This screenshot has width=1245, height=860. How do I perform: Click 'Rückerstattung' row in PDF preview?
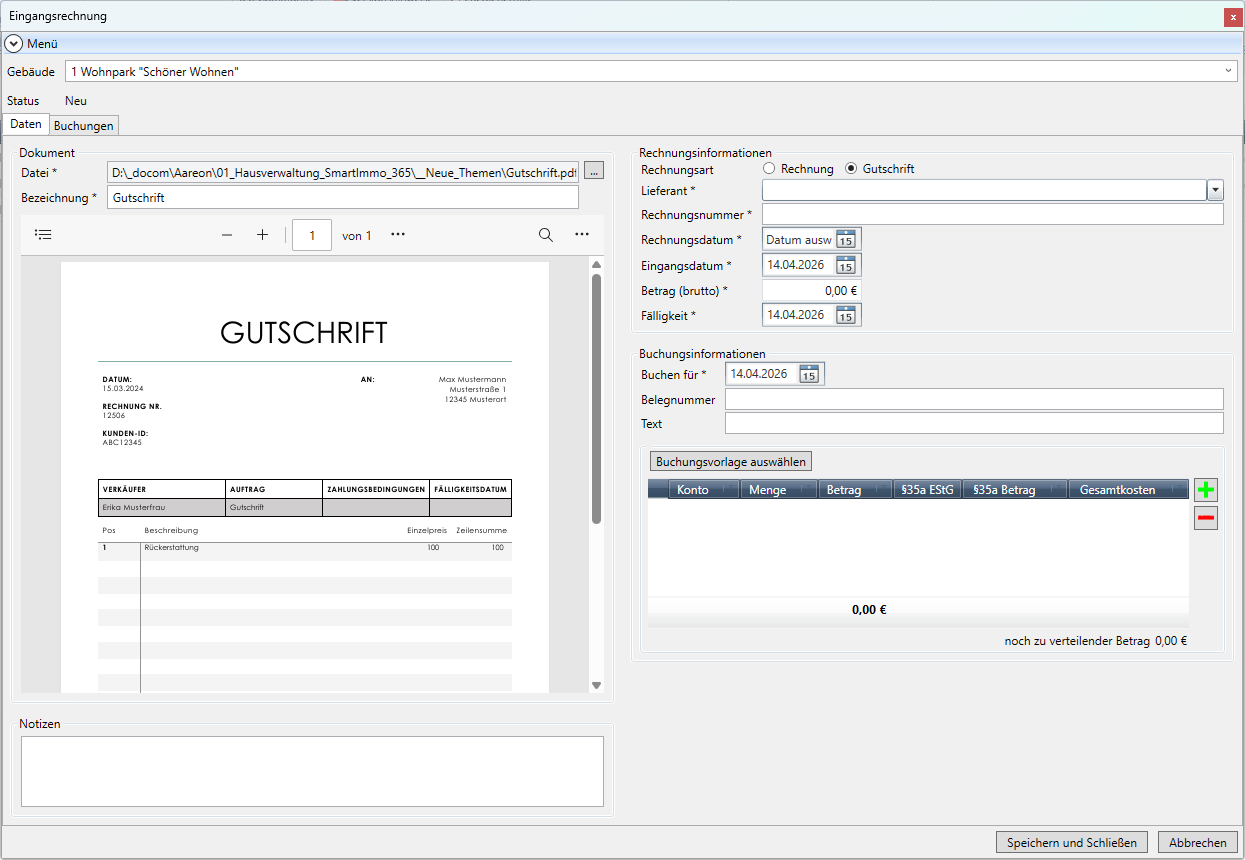305,548
